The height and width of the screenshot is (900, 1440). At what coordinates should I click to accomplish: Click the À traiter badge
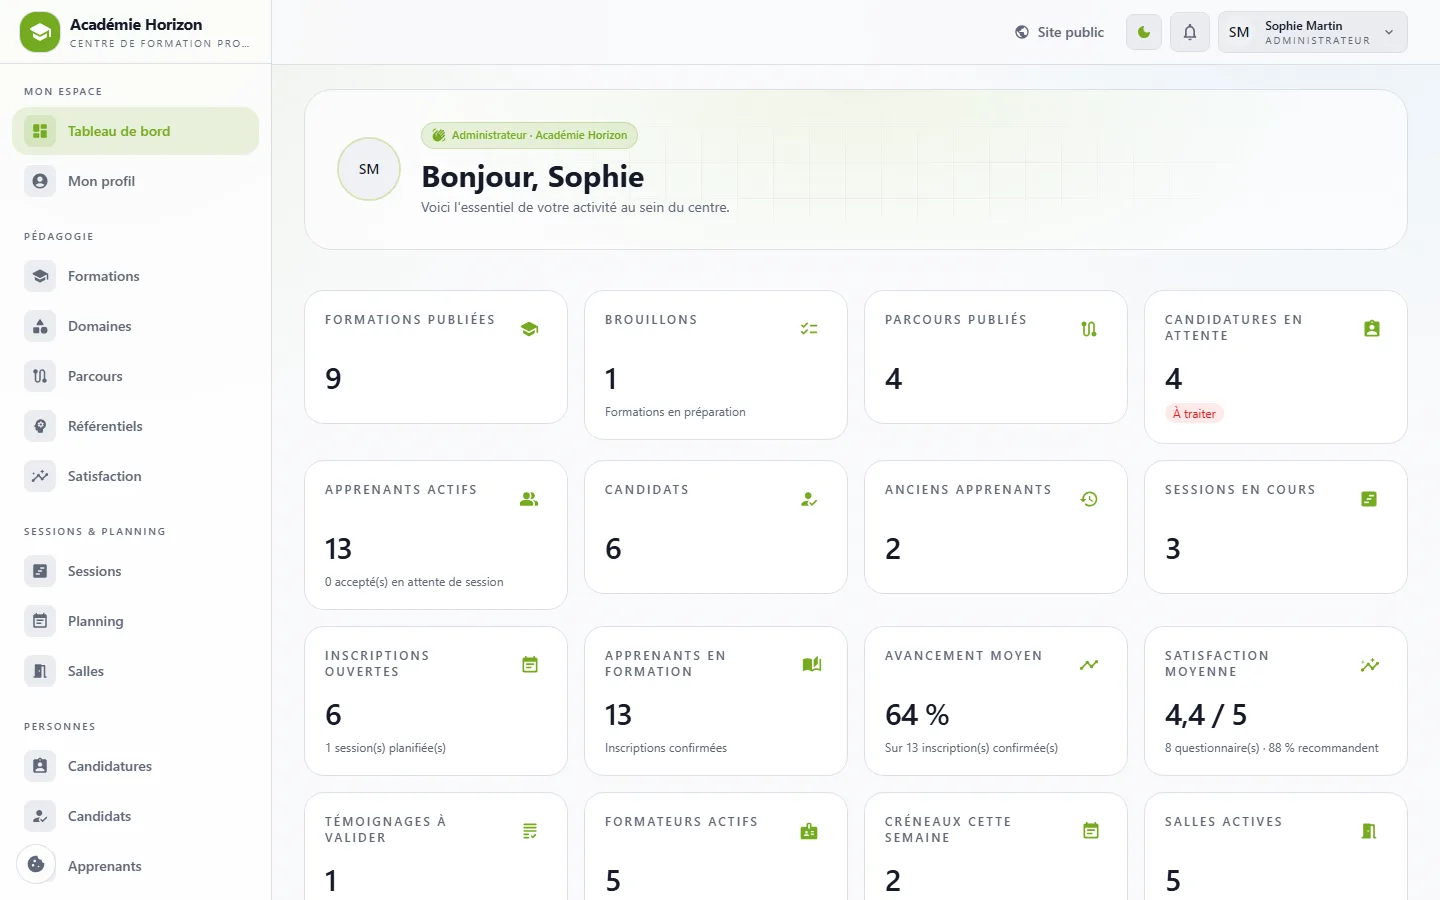tap(1194, 413)
